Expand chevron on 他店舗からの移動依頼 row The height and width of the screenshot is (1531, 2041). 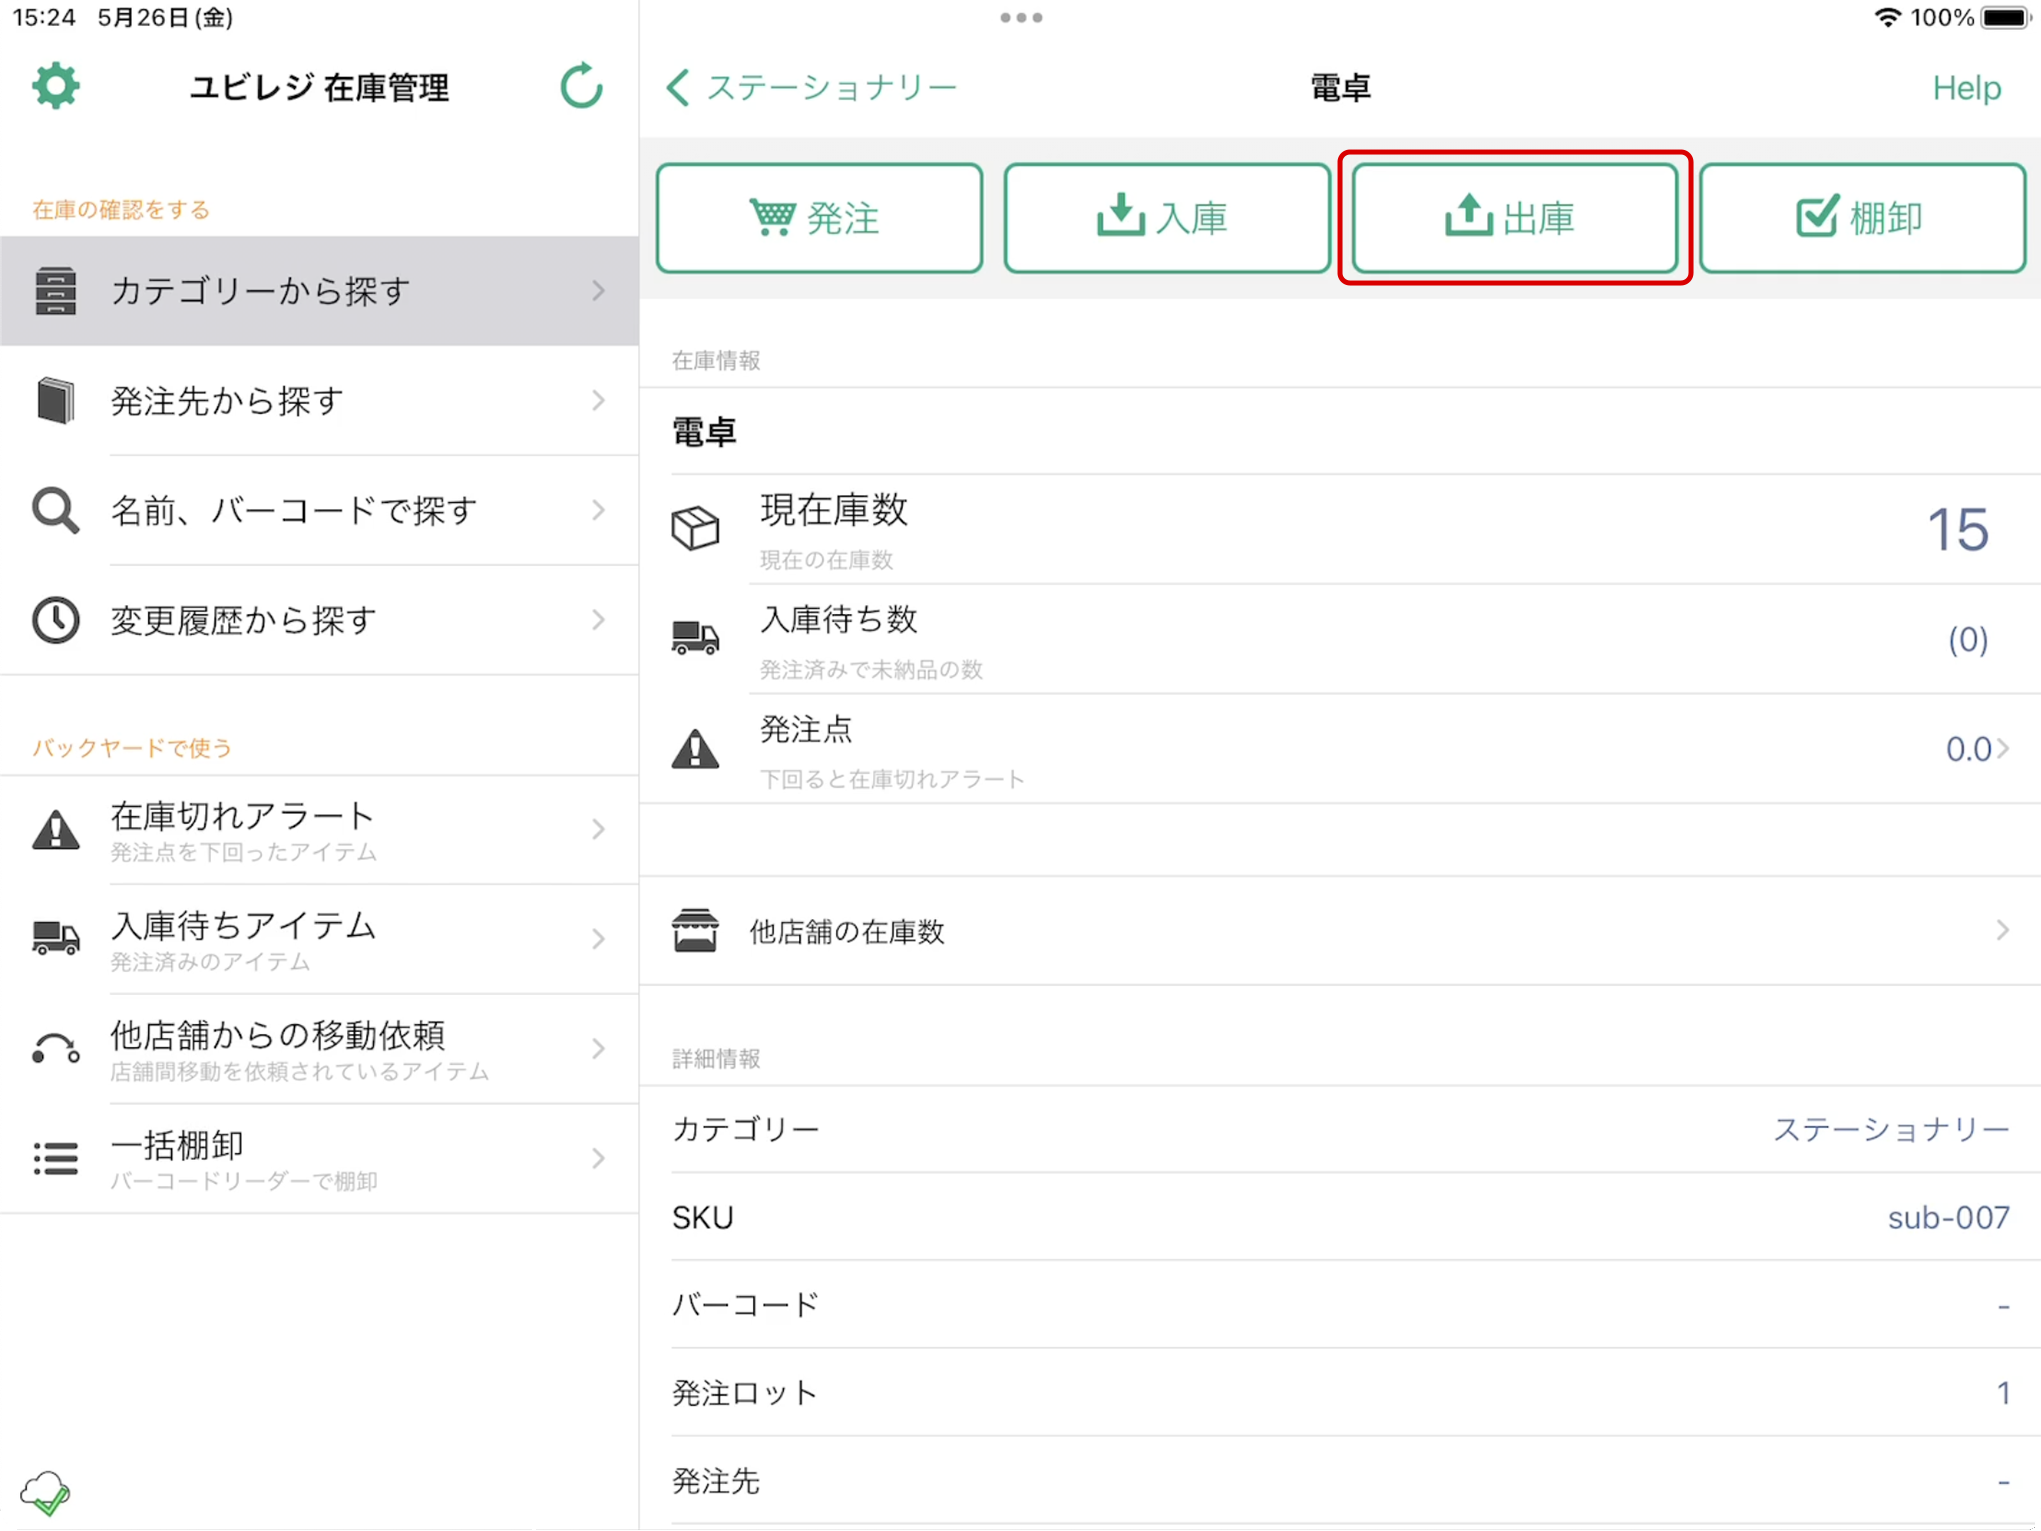click(x=599, y=1049)
